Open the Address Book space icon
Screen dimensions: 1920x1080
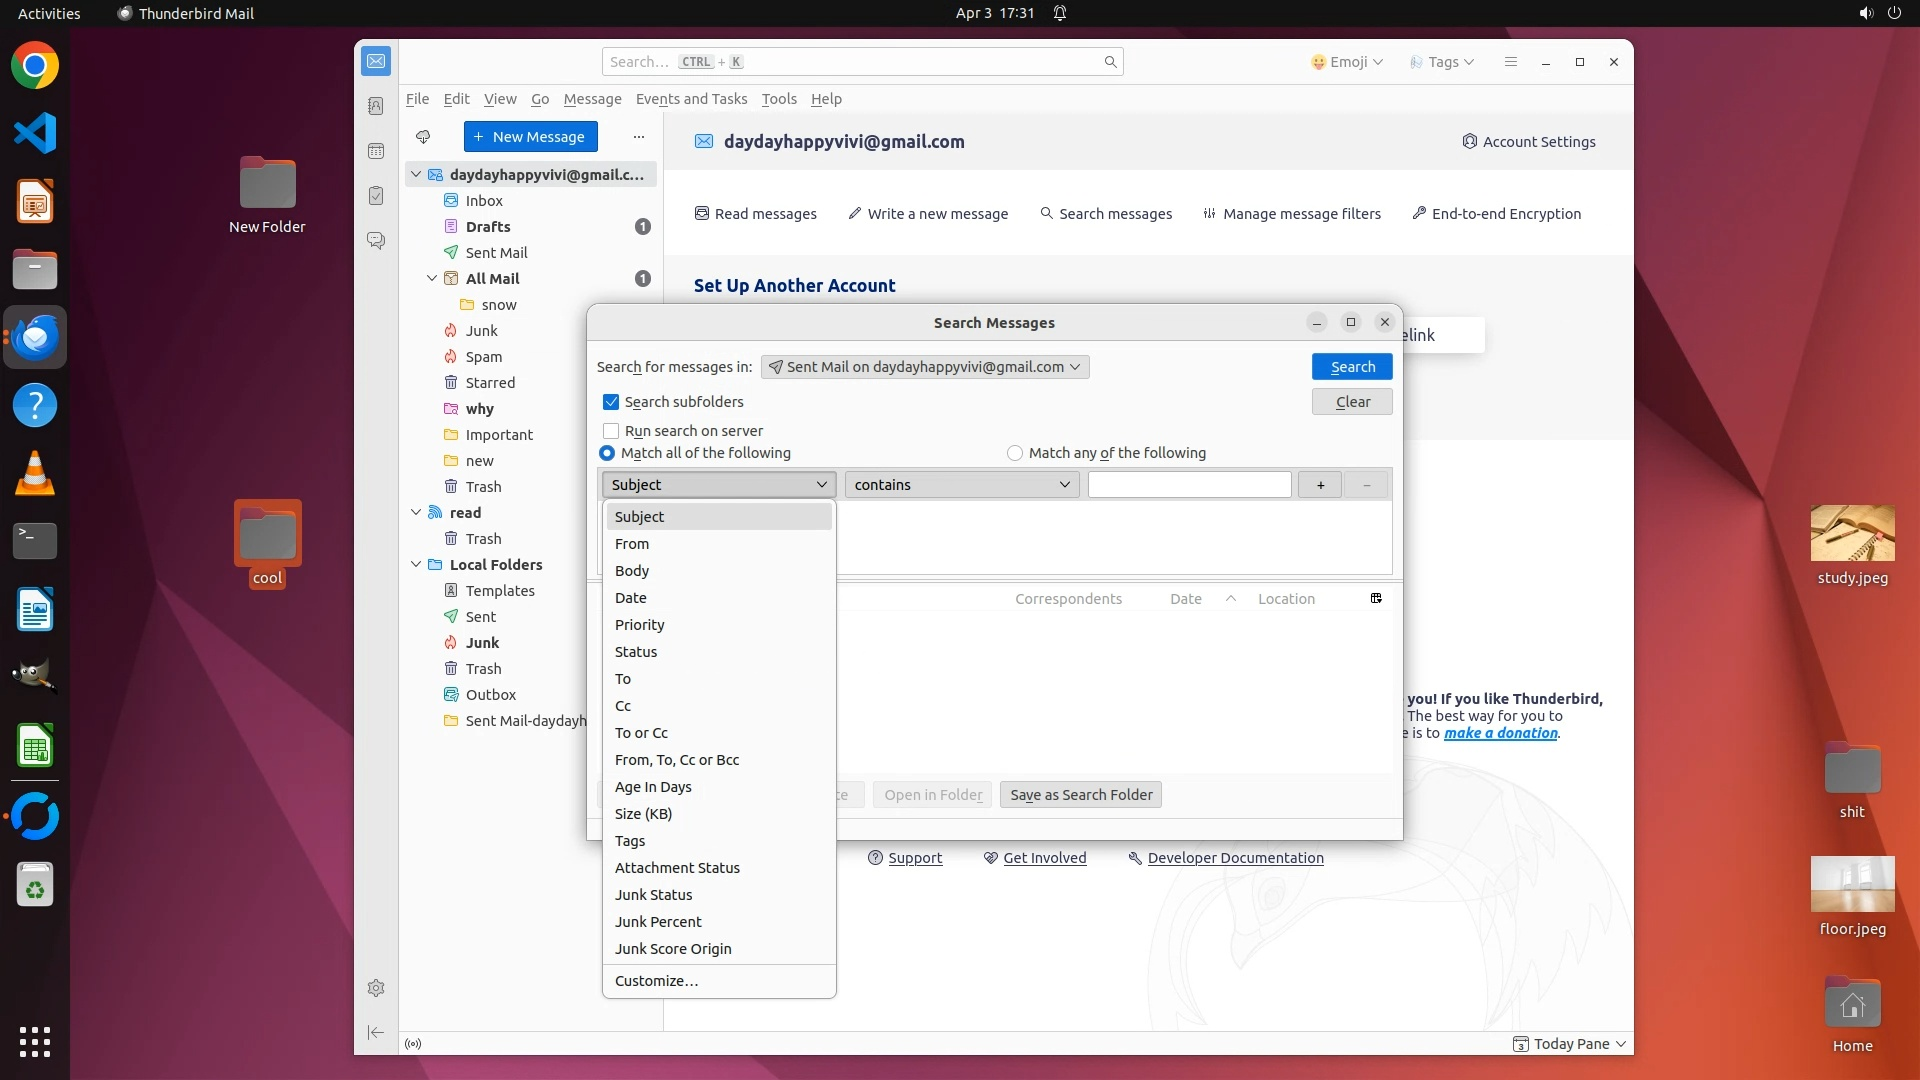[x=376, y=106]
